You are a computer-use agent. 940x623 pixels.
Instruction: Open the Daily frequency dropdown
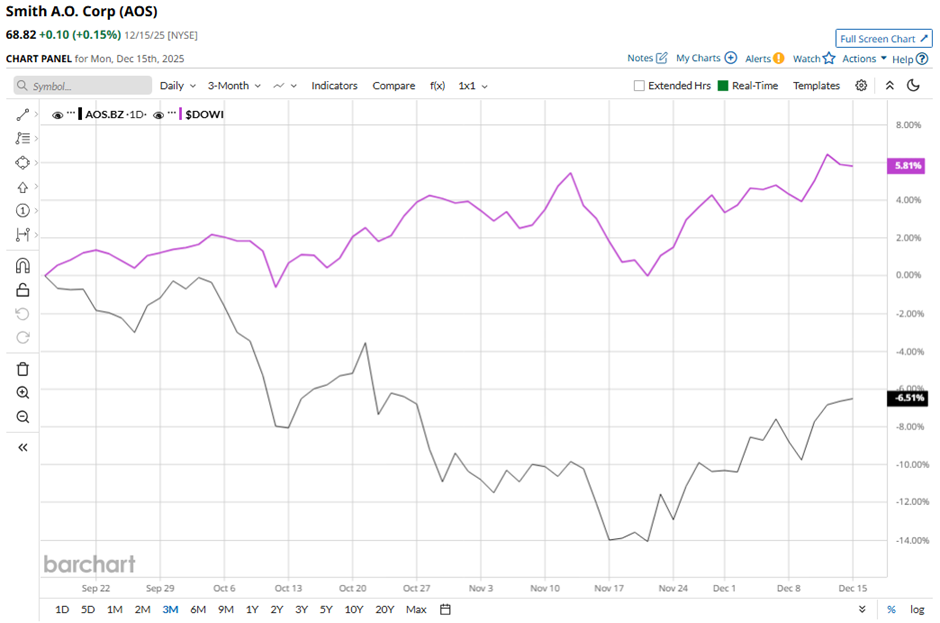177,86
